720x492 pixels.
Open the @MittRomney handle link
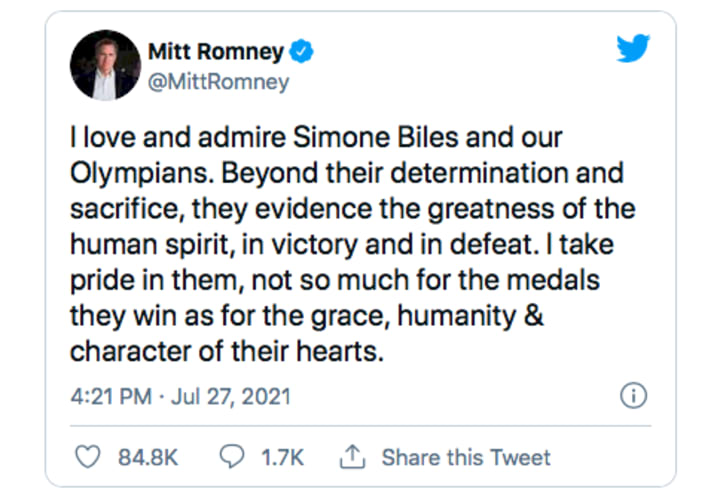[218, 82]
